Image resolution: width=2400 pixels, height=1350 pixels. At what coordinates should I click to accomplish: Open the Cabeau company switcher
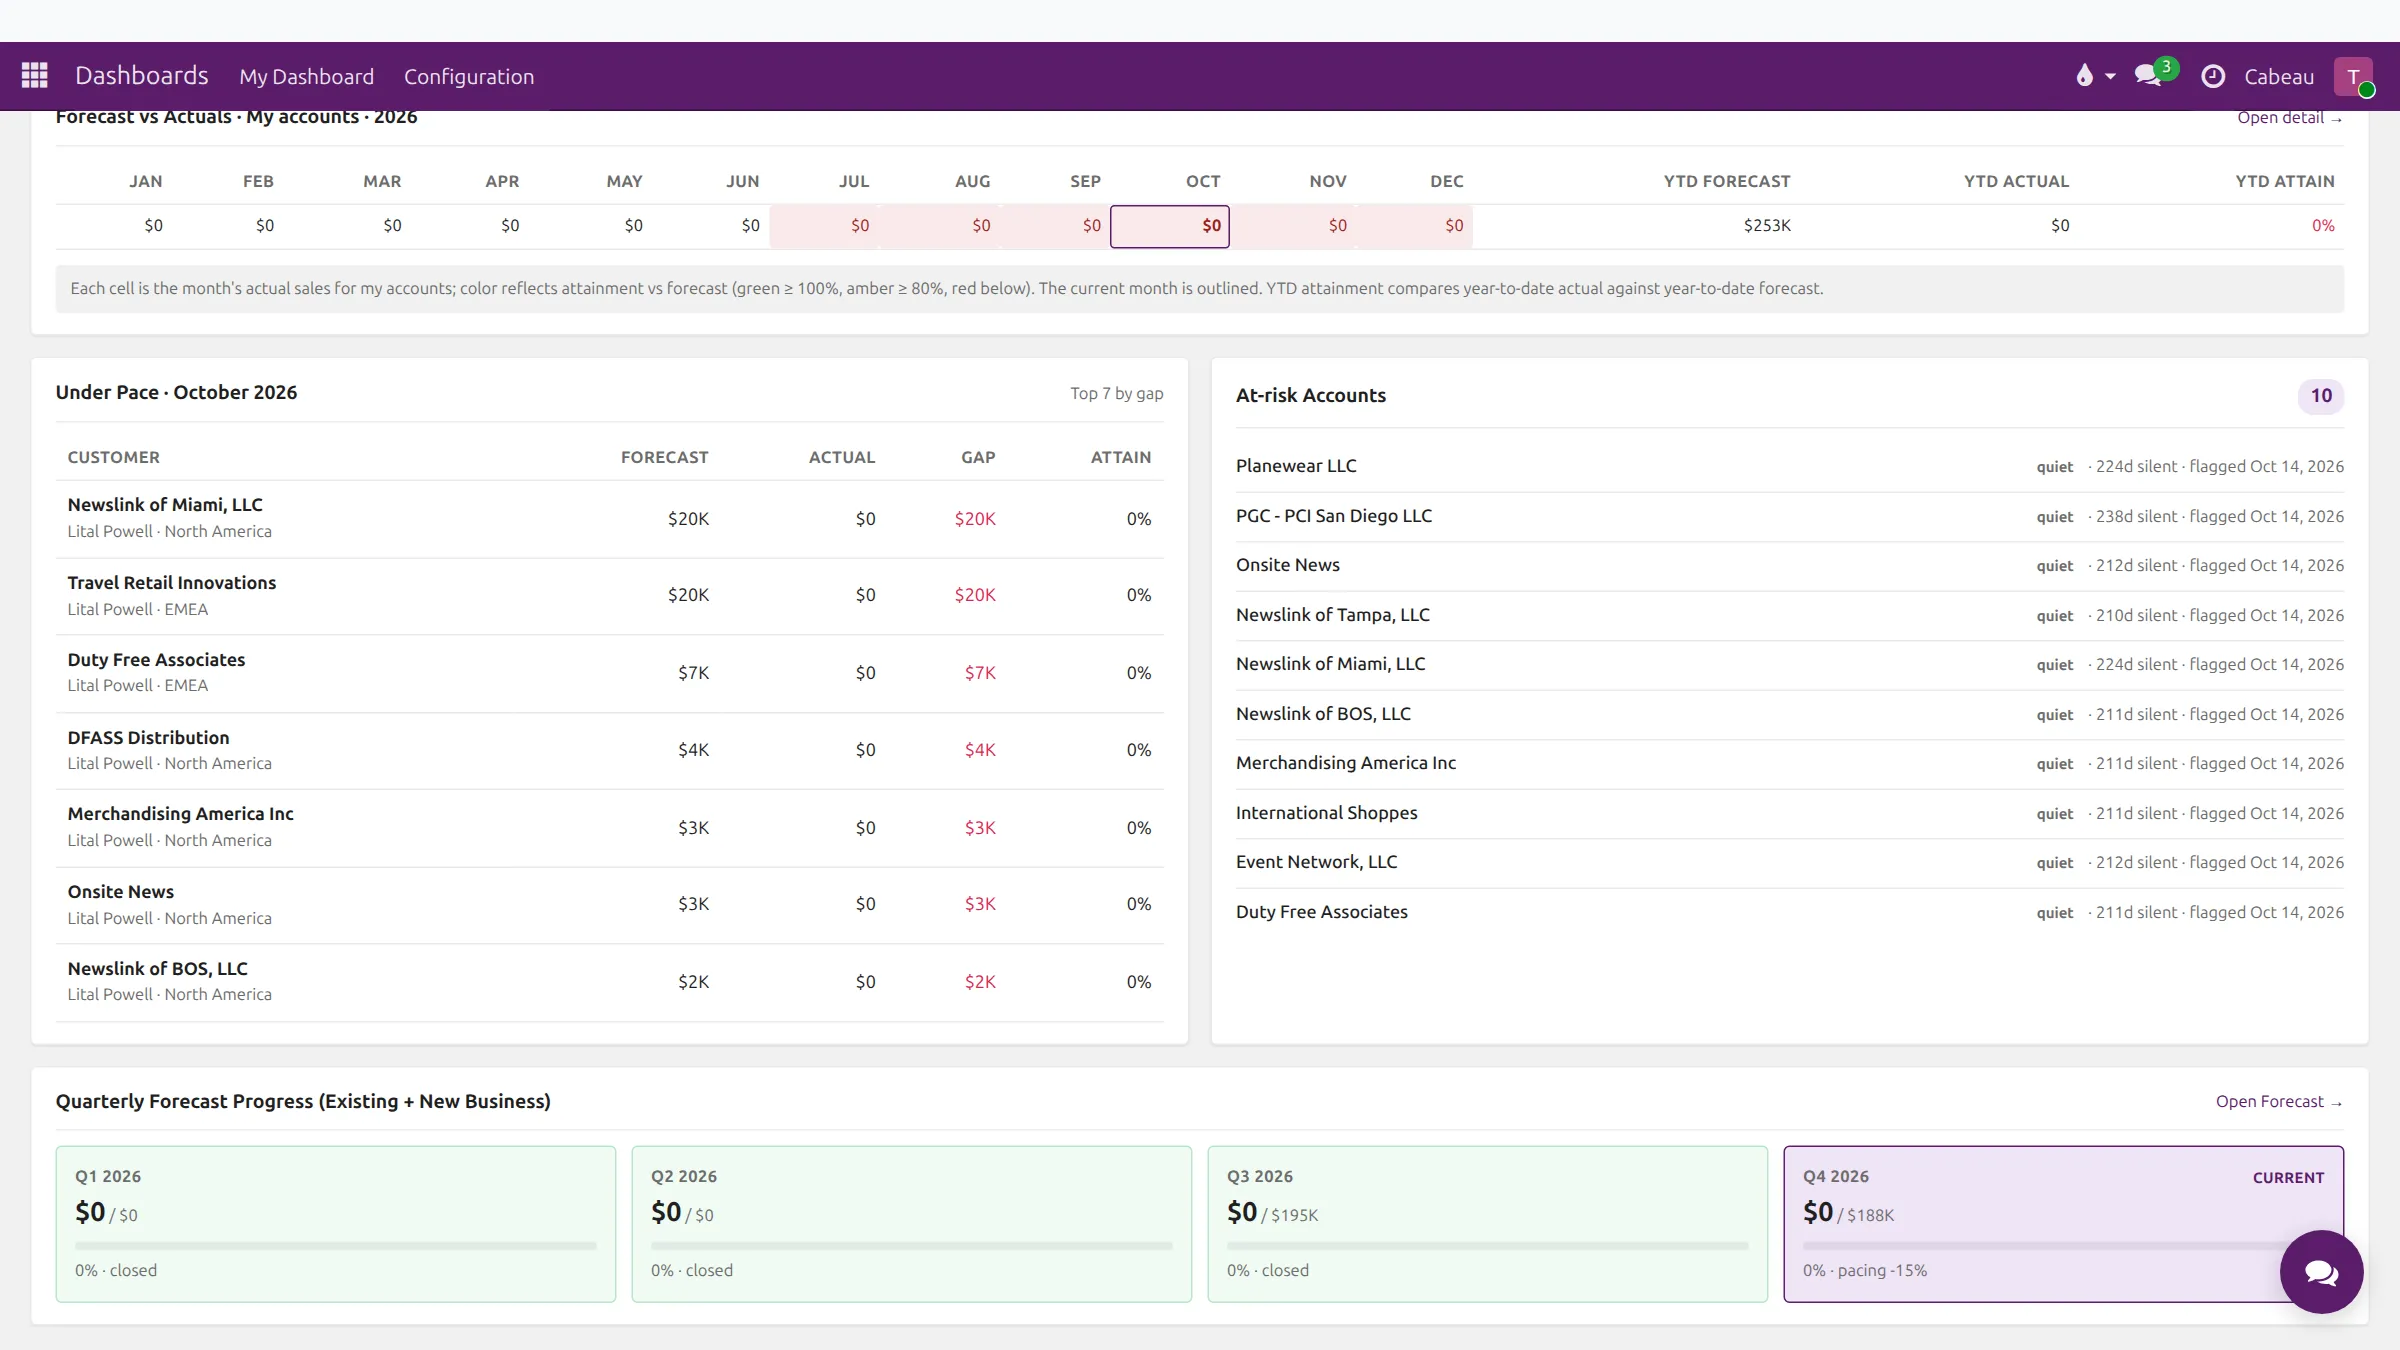[2279, 77]
